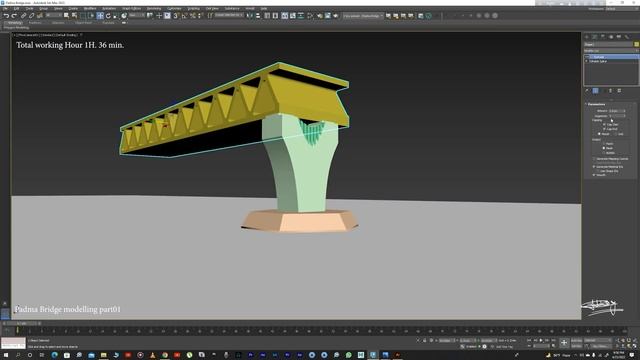Select the Bind to Space Warp tool
640x360 pixels.
[40, 16]
